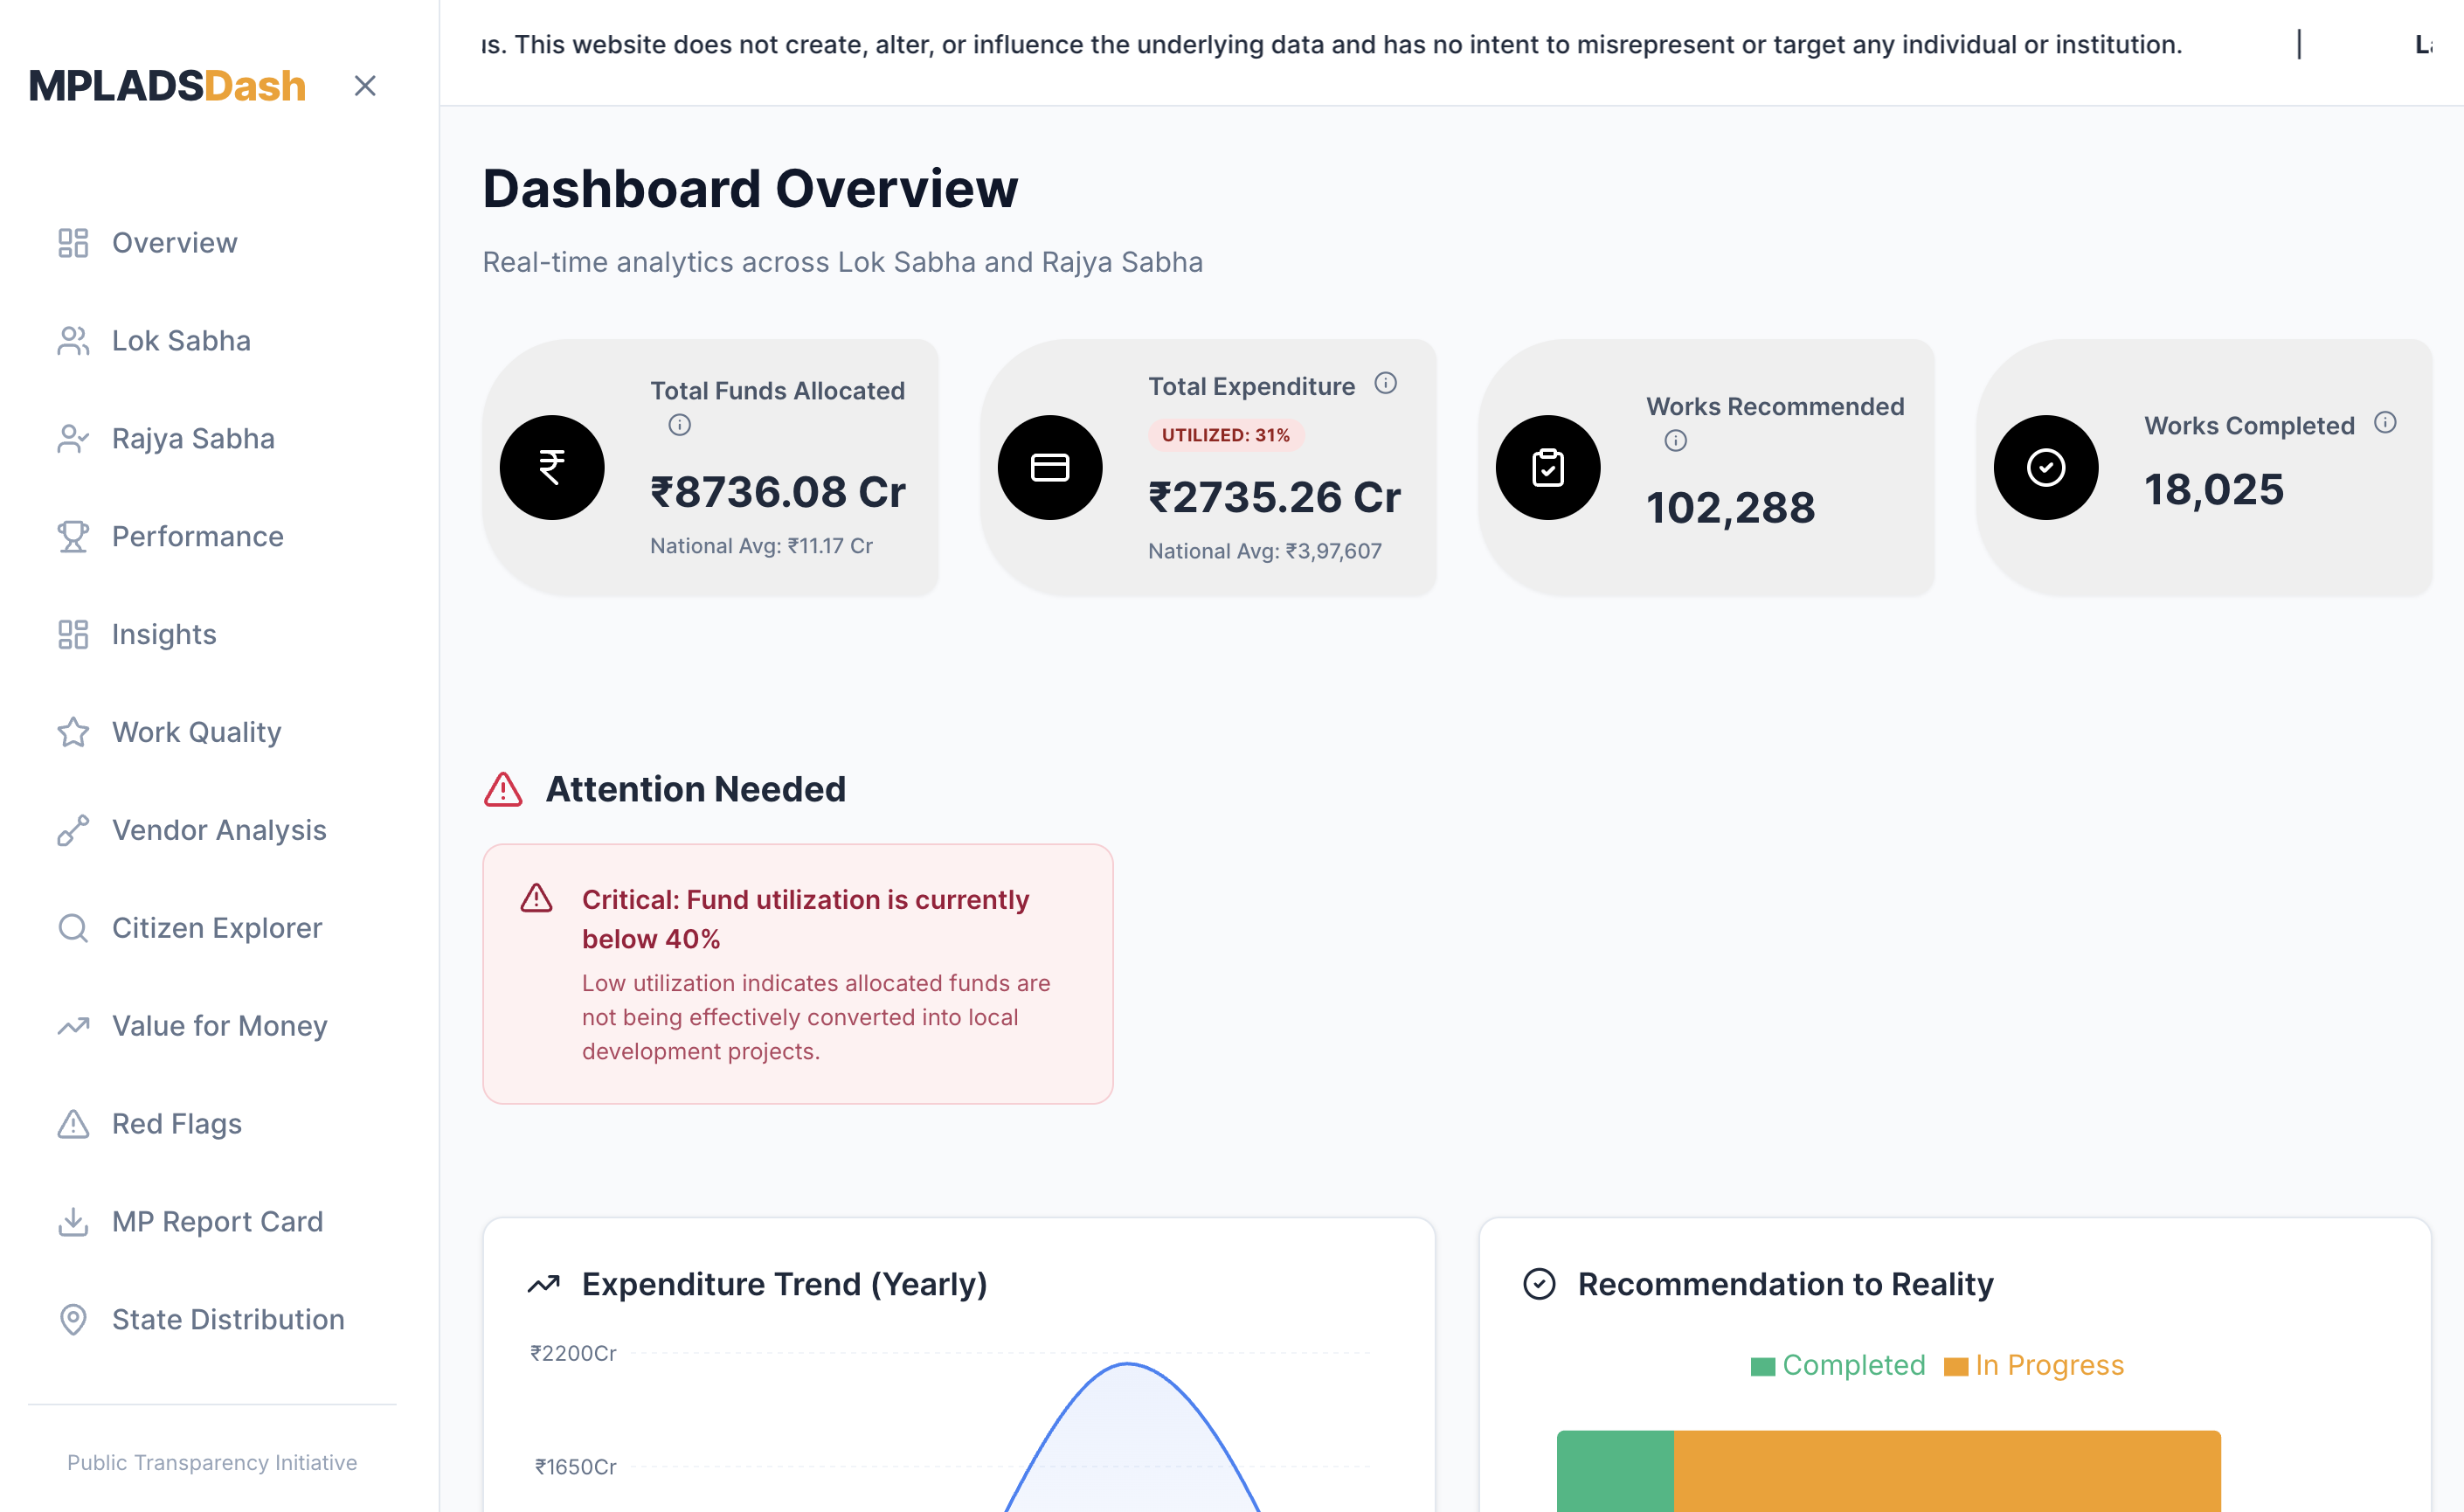
Task: Click the MP Report Card download icon
Action: pos(72,1221)
